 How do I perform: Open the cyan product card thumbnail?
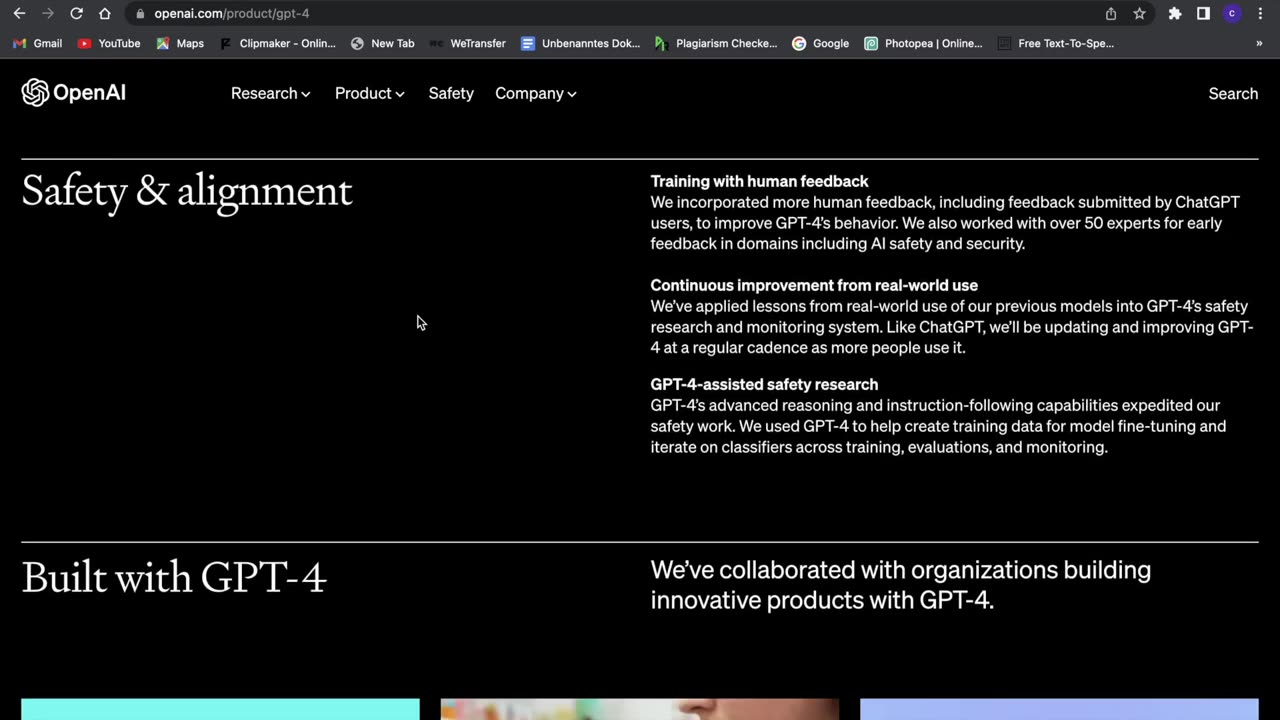click(x=220, y=709)
